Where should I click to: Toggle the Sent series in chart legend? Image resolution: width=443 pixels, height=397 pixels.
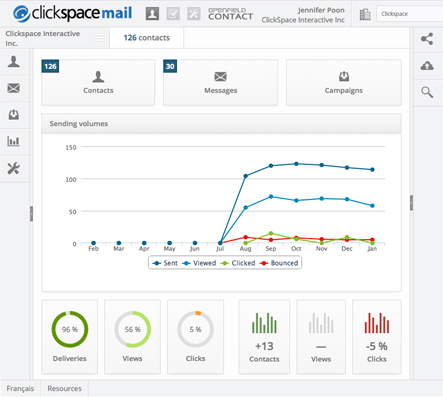click(165, 263)
